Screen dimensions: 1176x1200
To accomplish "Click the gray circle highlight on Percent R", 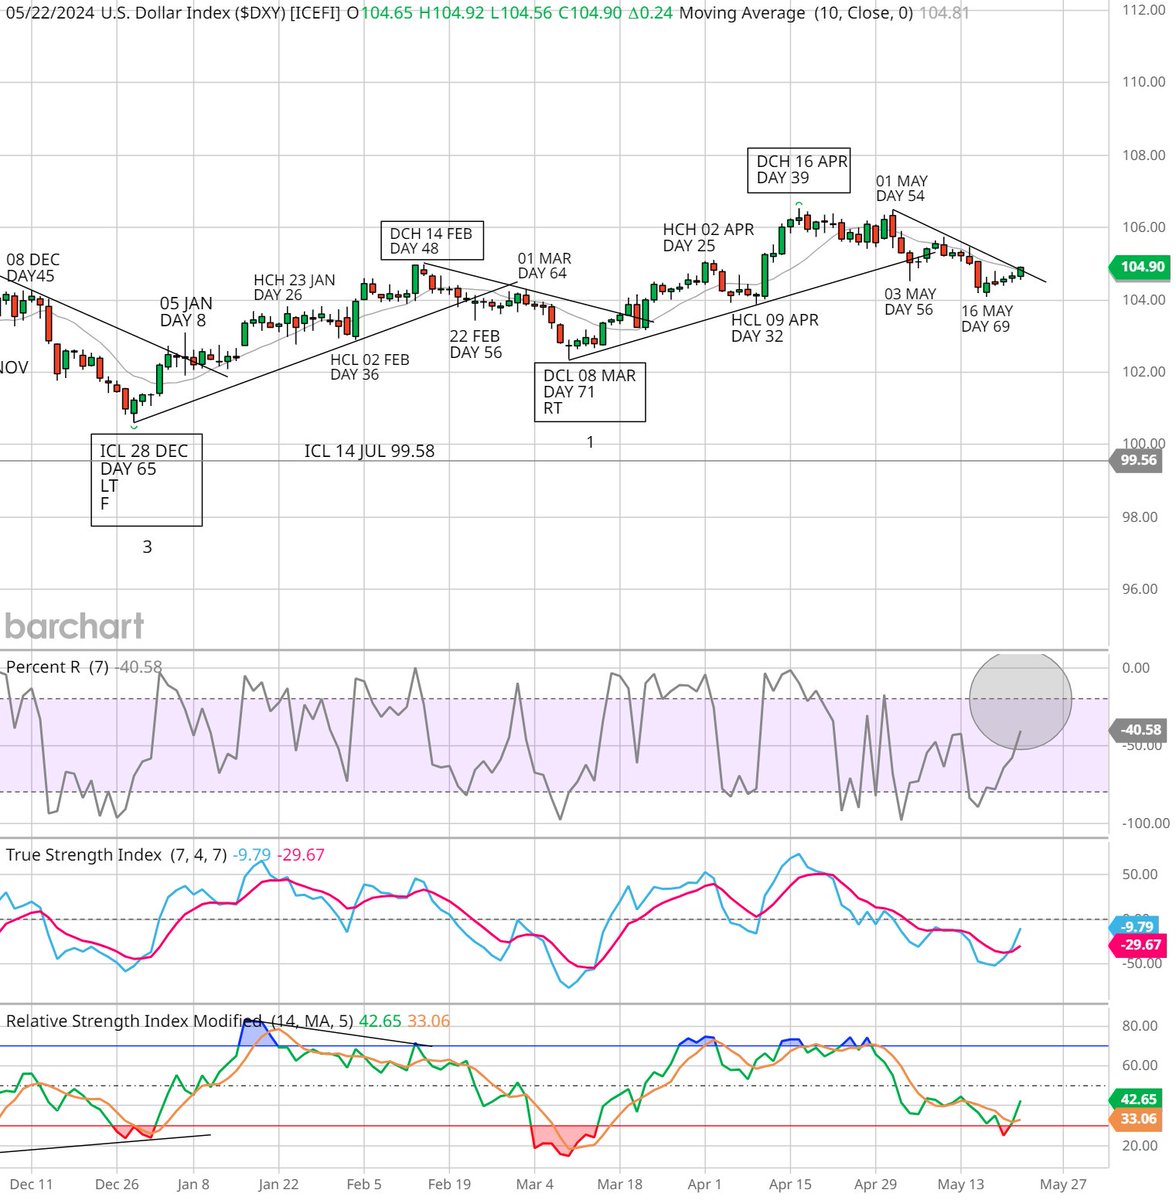I will 1021,699.
